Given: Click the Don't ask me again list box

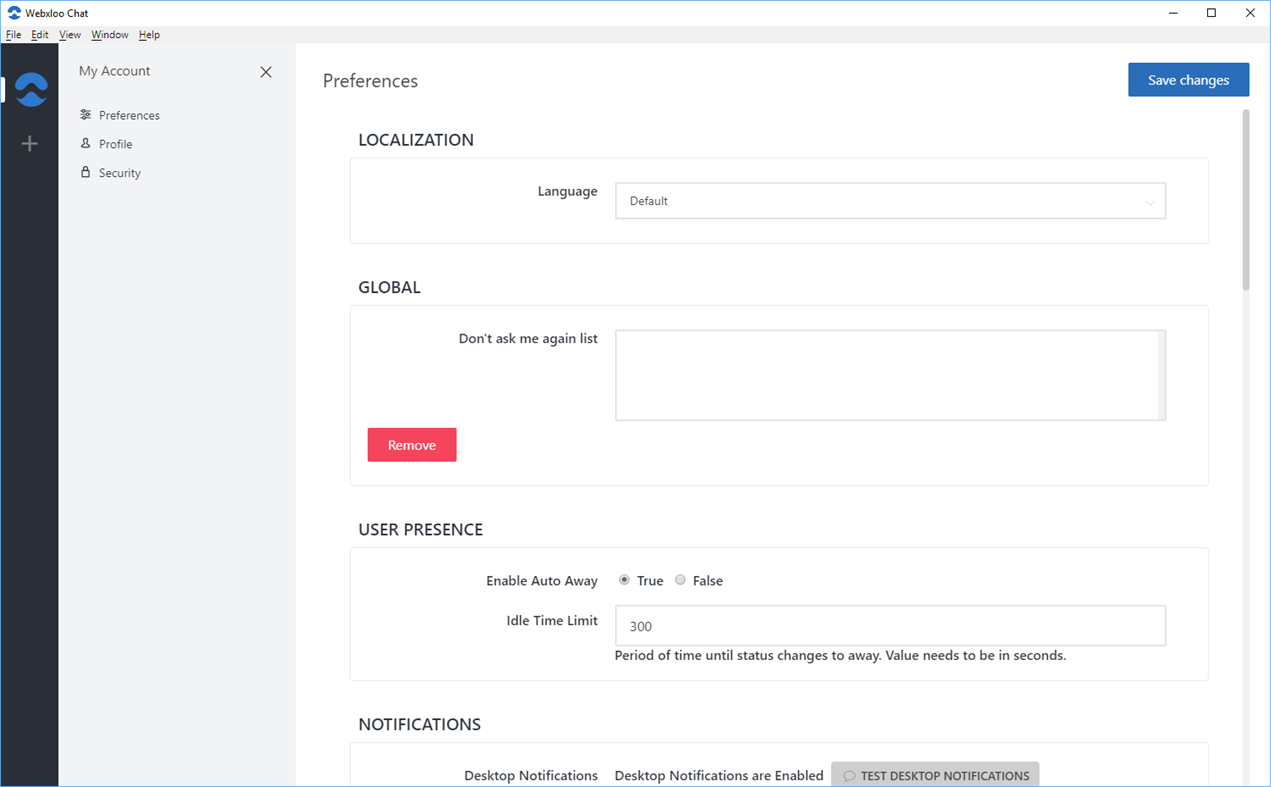Looking at the screenshot, I should [x=890, y=375].
